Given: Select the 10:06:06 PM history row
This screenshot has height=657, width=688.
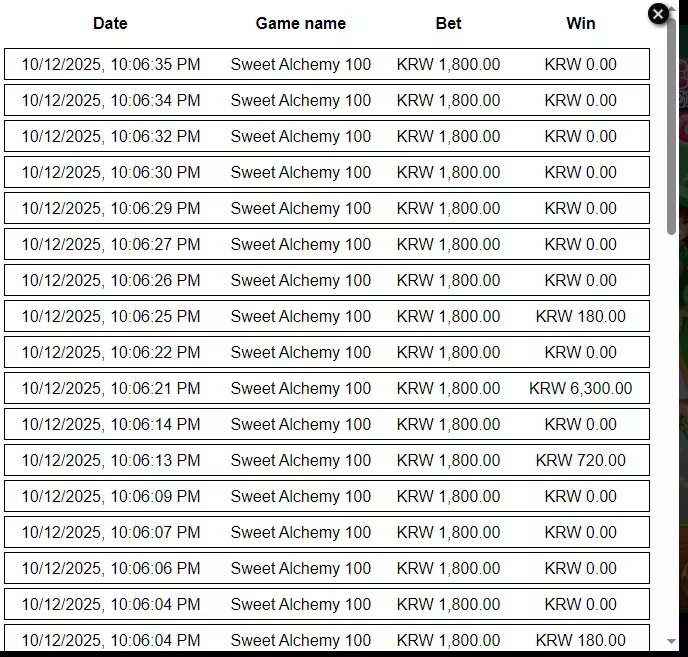Looking at the screenshot, I should click(327, 568).
